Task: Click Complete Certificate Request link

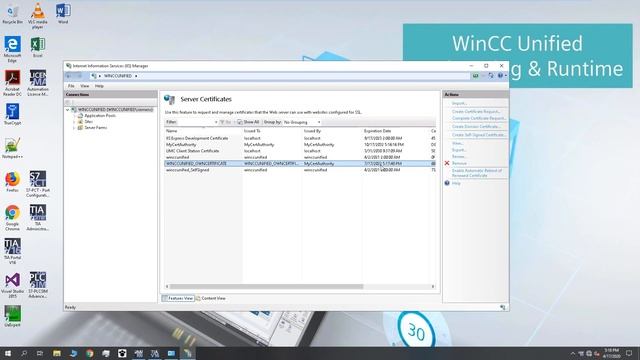Action: [479, 118]
